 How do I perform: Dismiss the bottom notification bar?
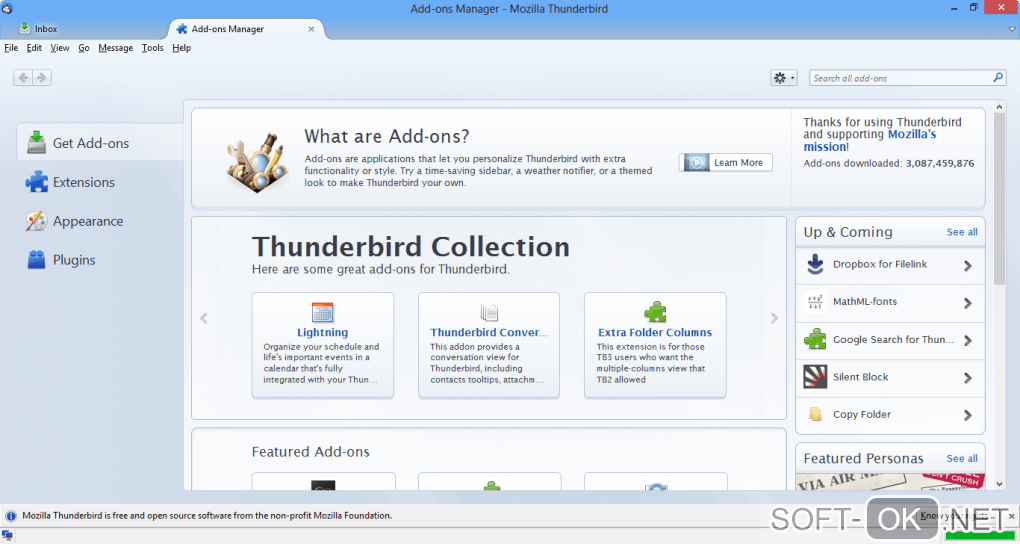pyautogui.click(x=1012, y=515)
